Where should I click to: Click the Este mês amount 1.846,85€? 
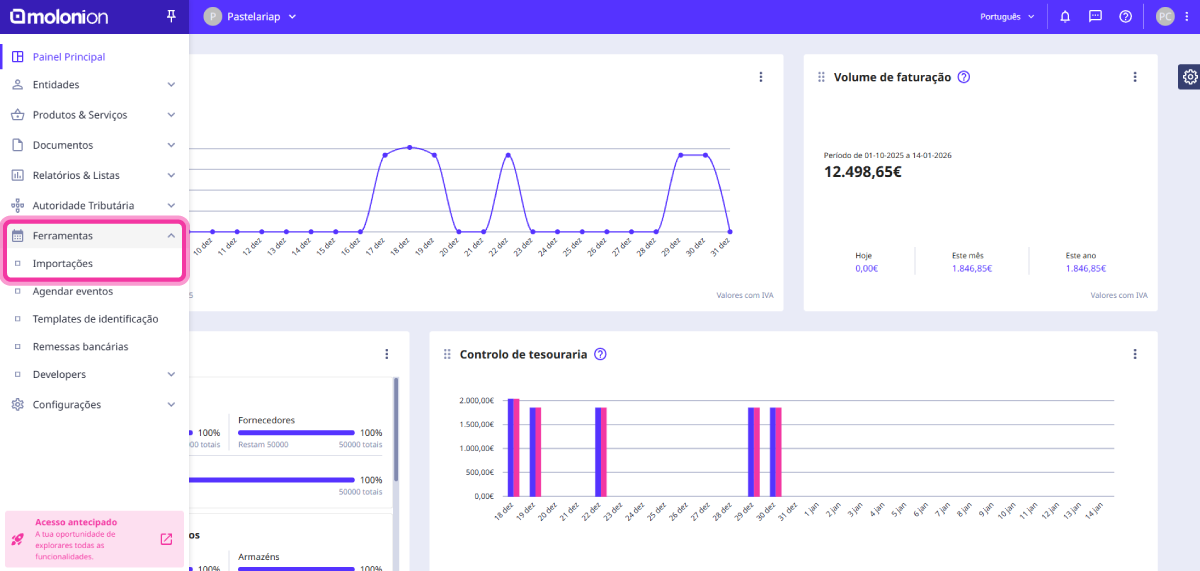point(971,268)
